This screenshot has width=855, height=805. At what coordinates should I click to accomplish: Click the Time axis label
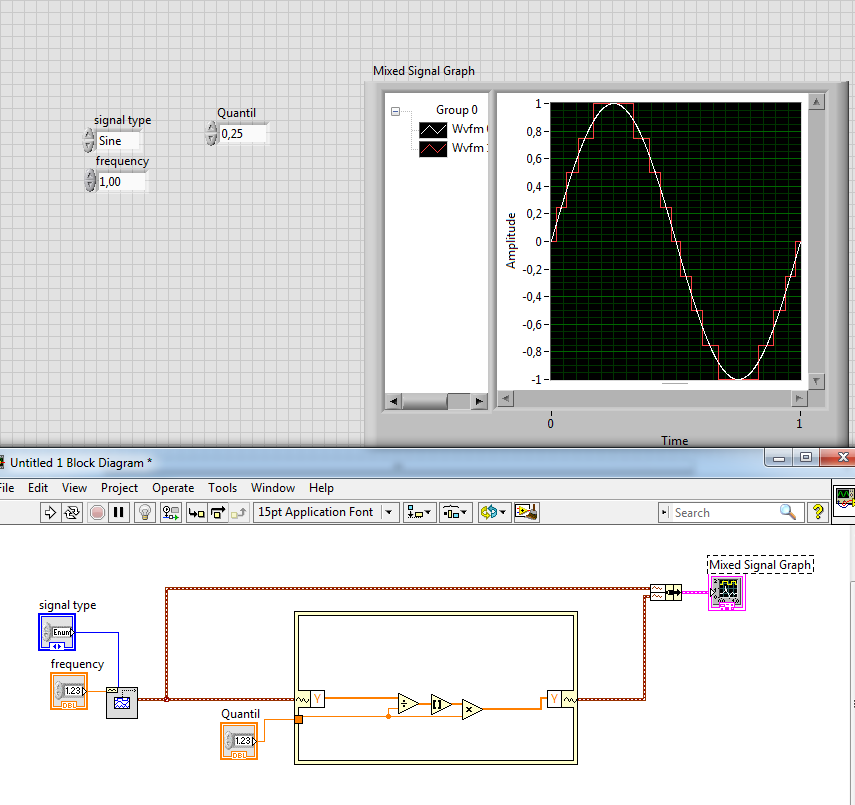tap(675, 441)
